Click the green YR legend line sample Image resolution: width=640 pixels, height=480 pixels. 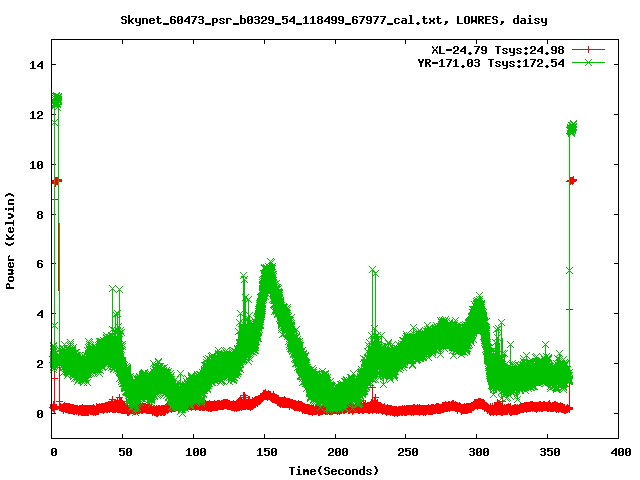(x=588, y=63)
